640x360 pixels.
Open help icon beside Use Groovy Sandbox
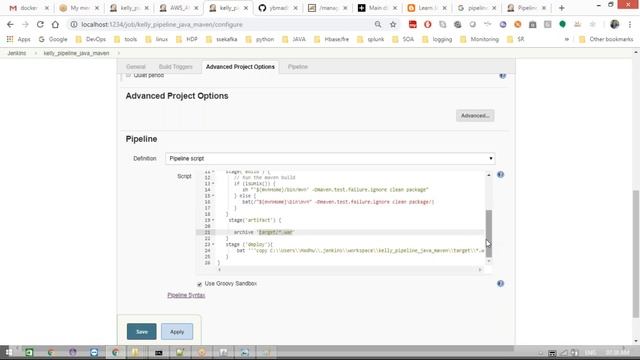tap(500, 284)
